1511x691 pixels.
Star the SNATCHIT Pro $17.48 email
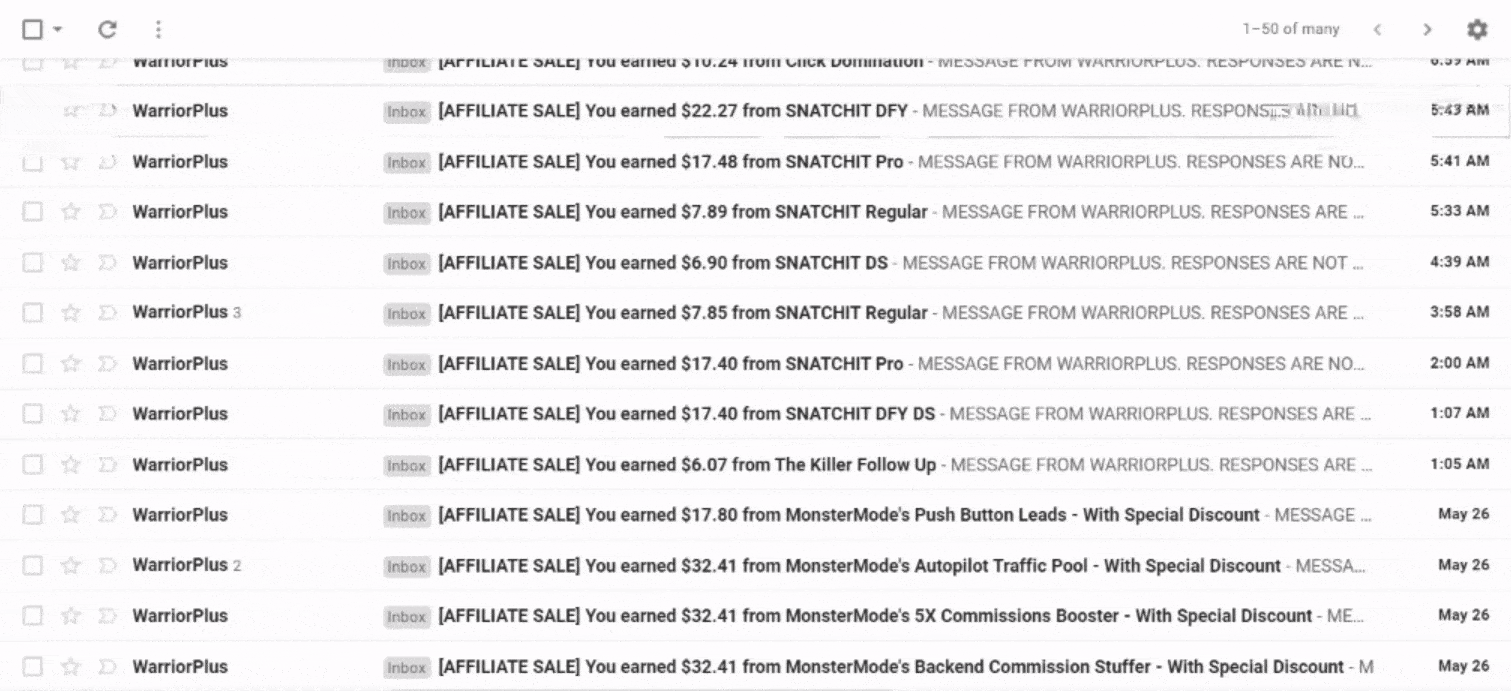pos(70,162)
